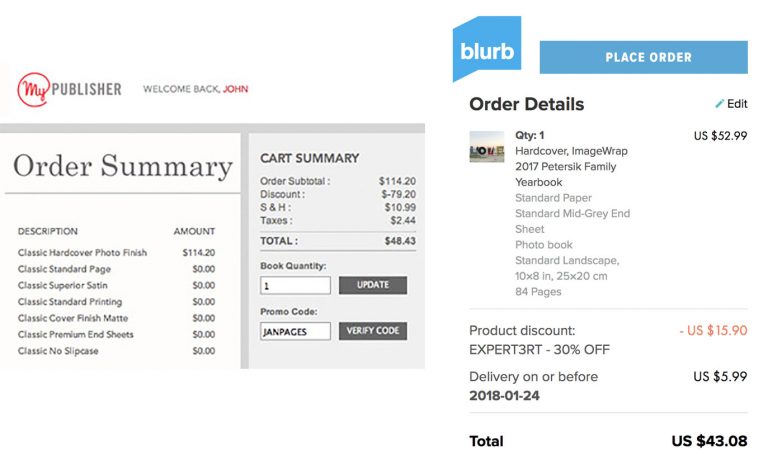Click the JOHN username link
The width and height of the screenshot is (768, 470).
[236, 89]
